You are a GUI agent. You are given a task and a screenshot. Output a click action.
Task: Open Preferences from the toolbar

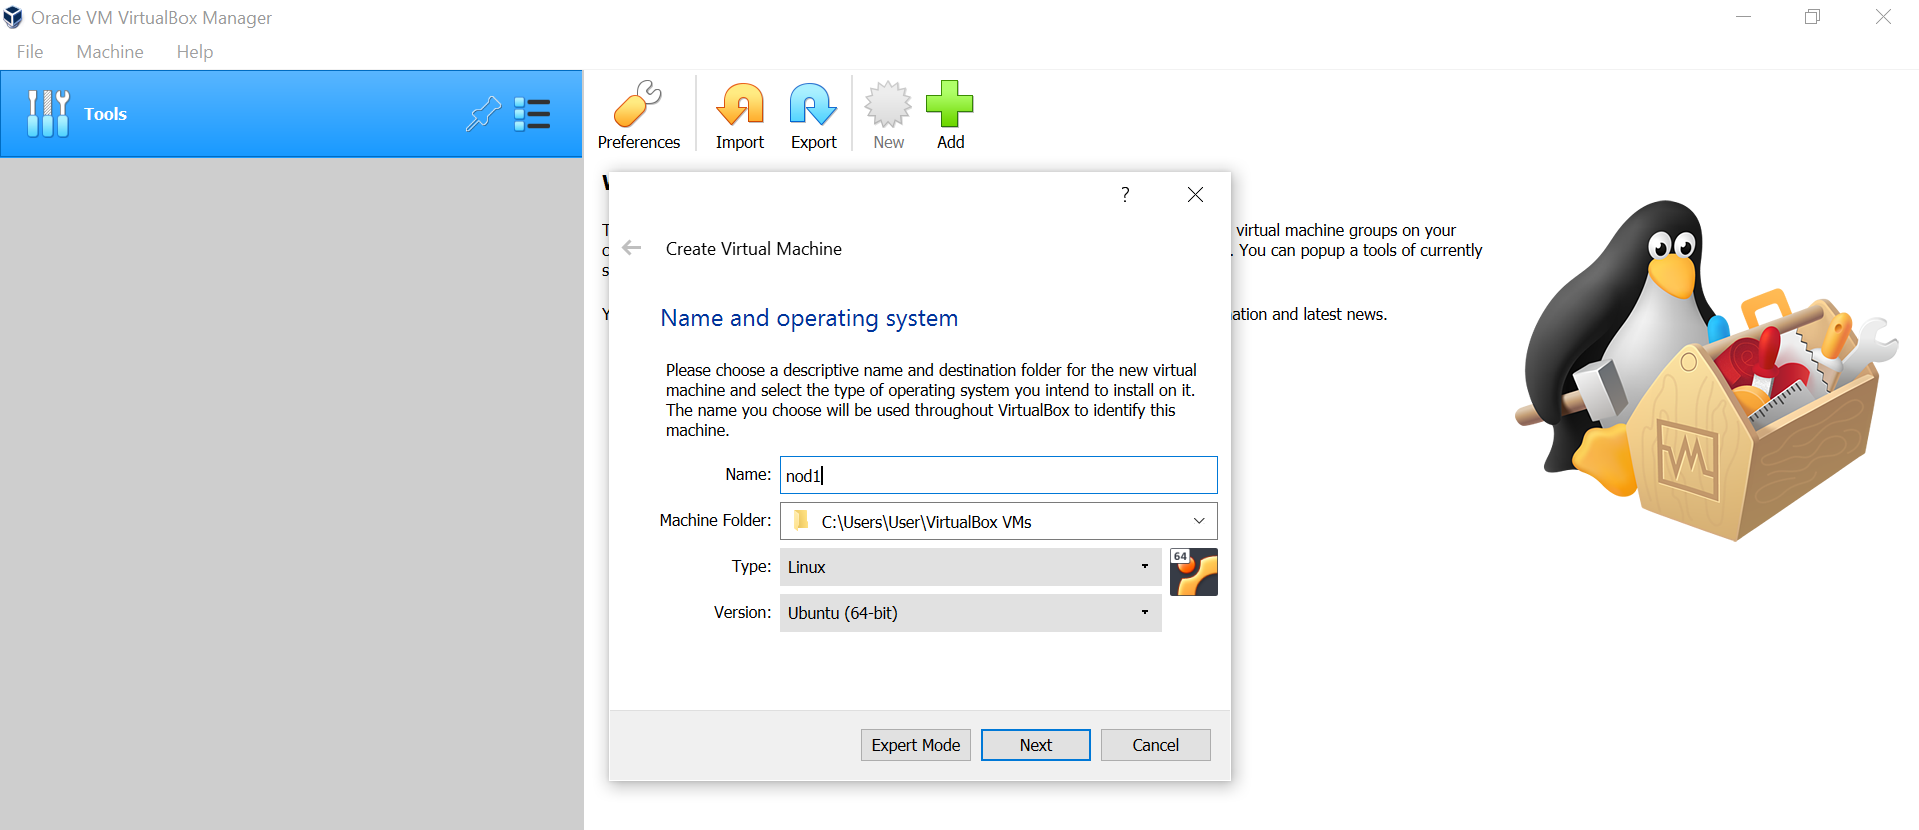(638, 115)
